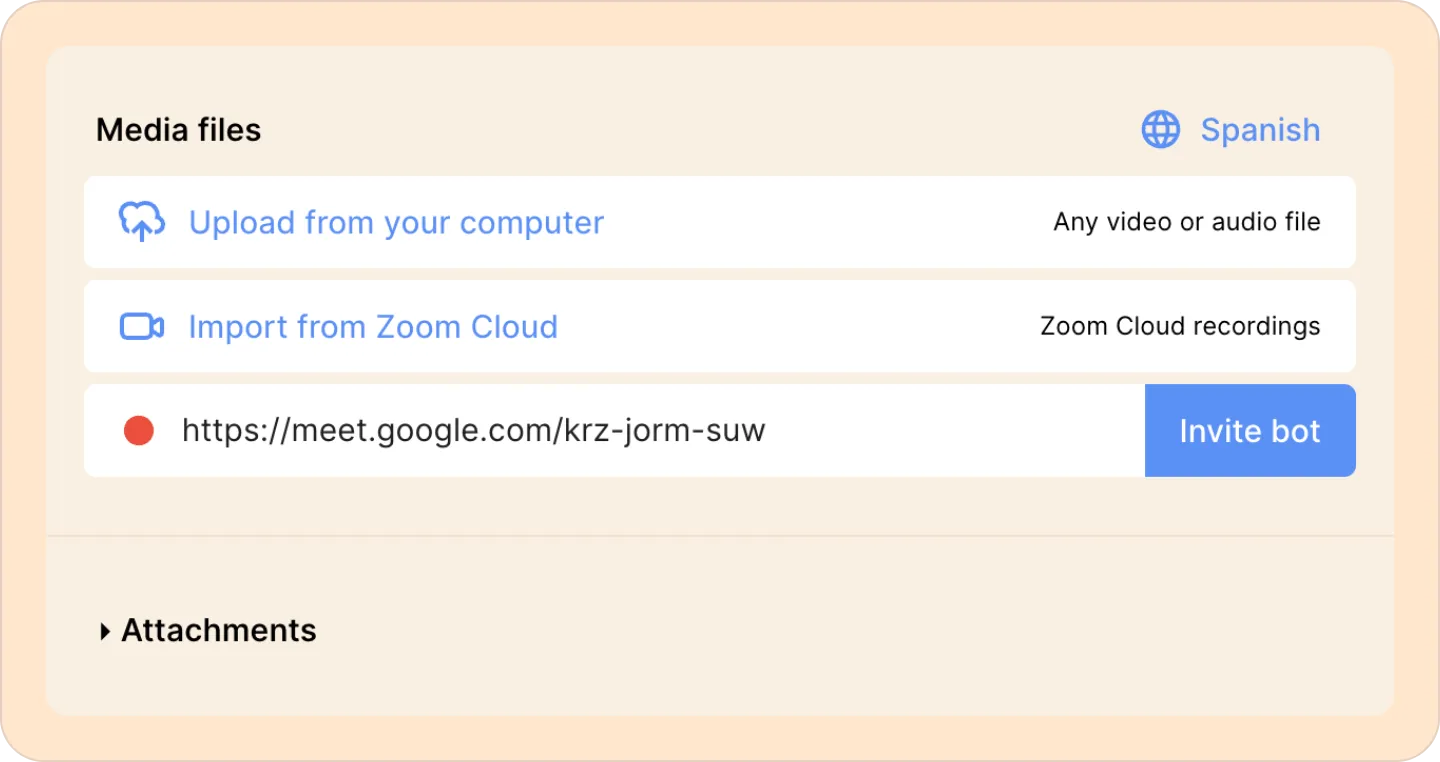
Task: Select Import from Zoom Cloud
Action: point(373,327)
